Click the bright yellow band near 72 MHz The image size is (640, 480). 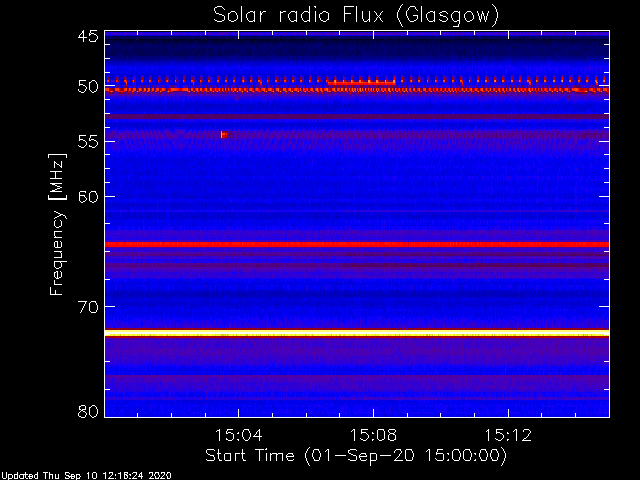pyautogui.click(x=357, y=333)
